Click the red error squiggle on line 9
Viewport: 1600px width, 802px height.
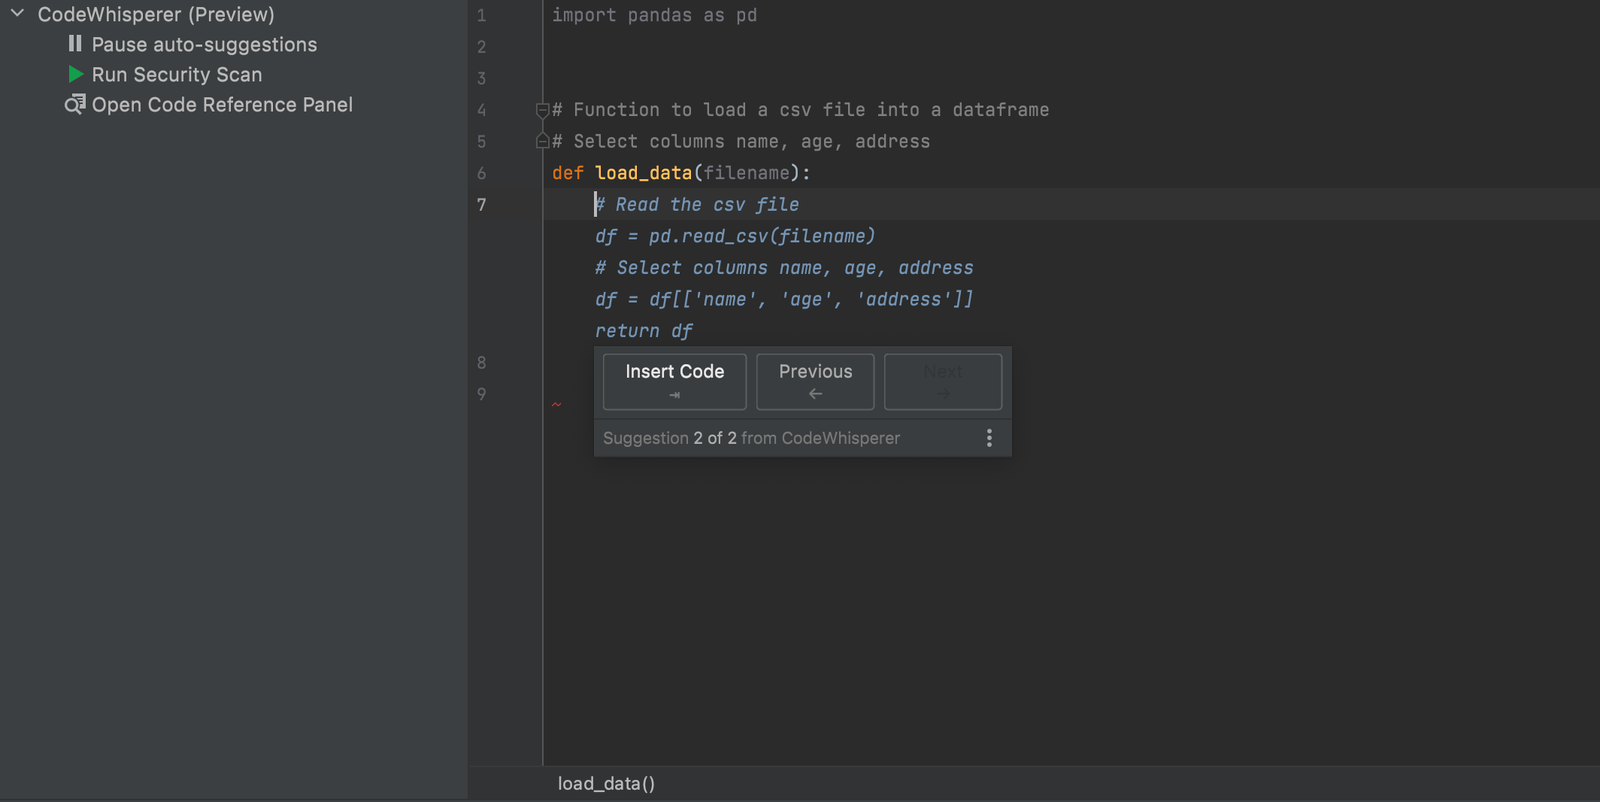coord(557,405)
